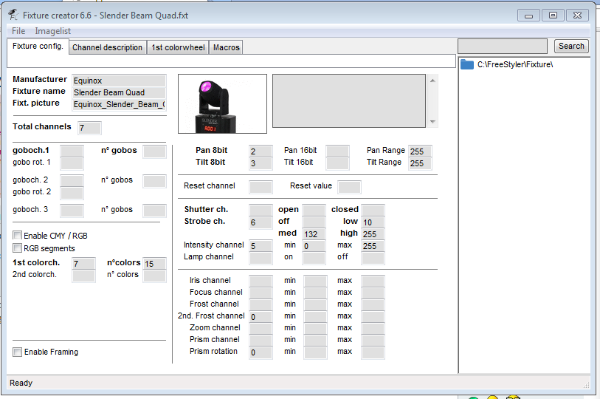This screenshot has height=399, width=600.
Task: Click the description scrollbar down arrow
Action: 432,121
